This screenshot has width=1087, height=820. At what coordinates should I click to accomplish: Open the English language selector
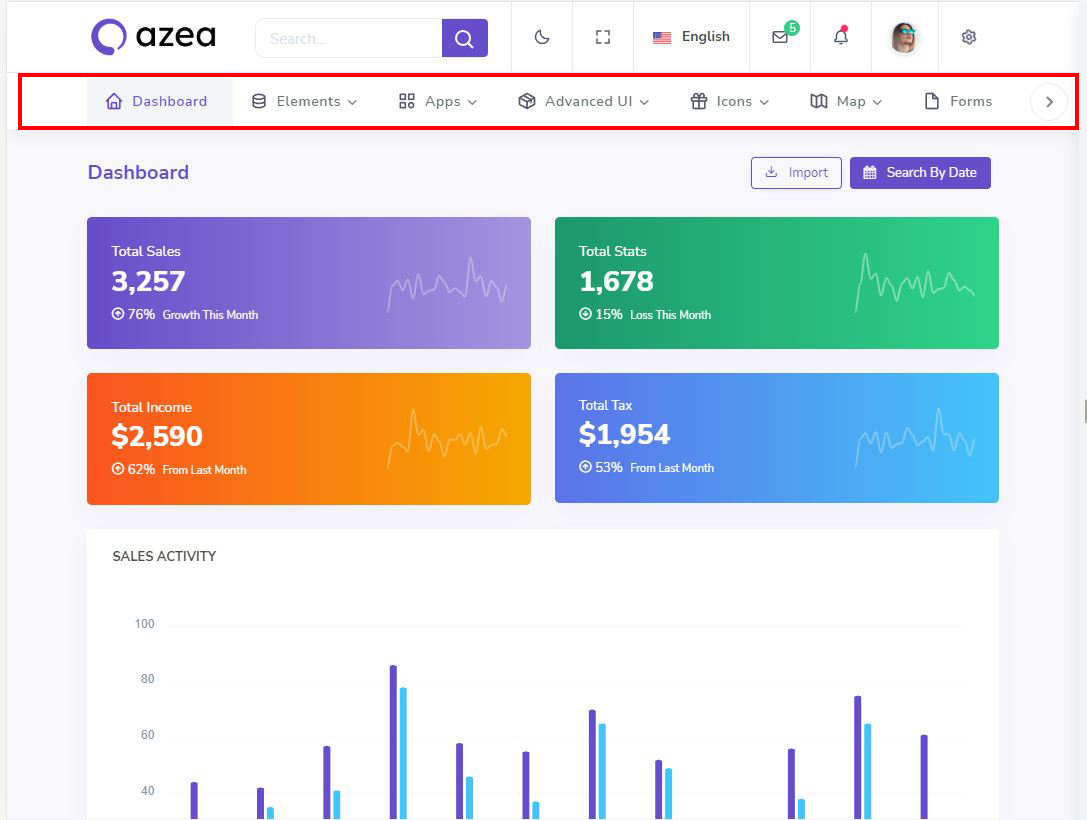[x=691, y=37]
